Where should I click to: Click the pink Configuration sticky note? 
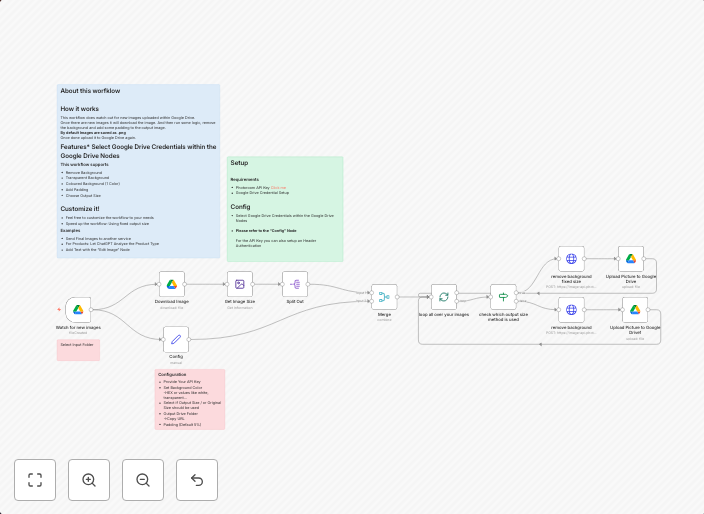(190, 399)
